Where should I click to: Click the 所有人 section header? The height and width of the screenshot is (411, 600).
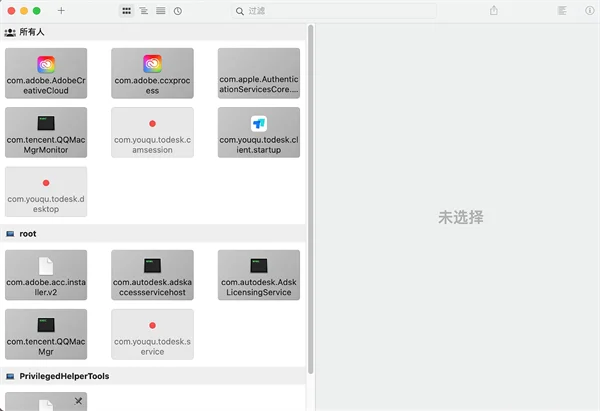153,32
